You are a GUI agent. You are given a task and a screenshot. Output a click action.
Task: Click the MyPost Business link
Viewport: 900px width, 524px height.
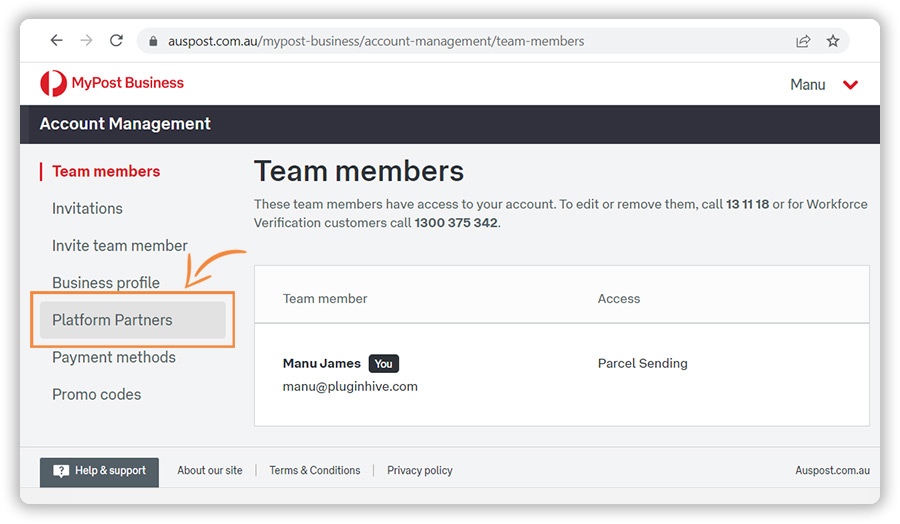click(x=127, y=83)
